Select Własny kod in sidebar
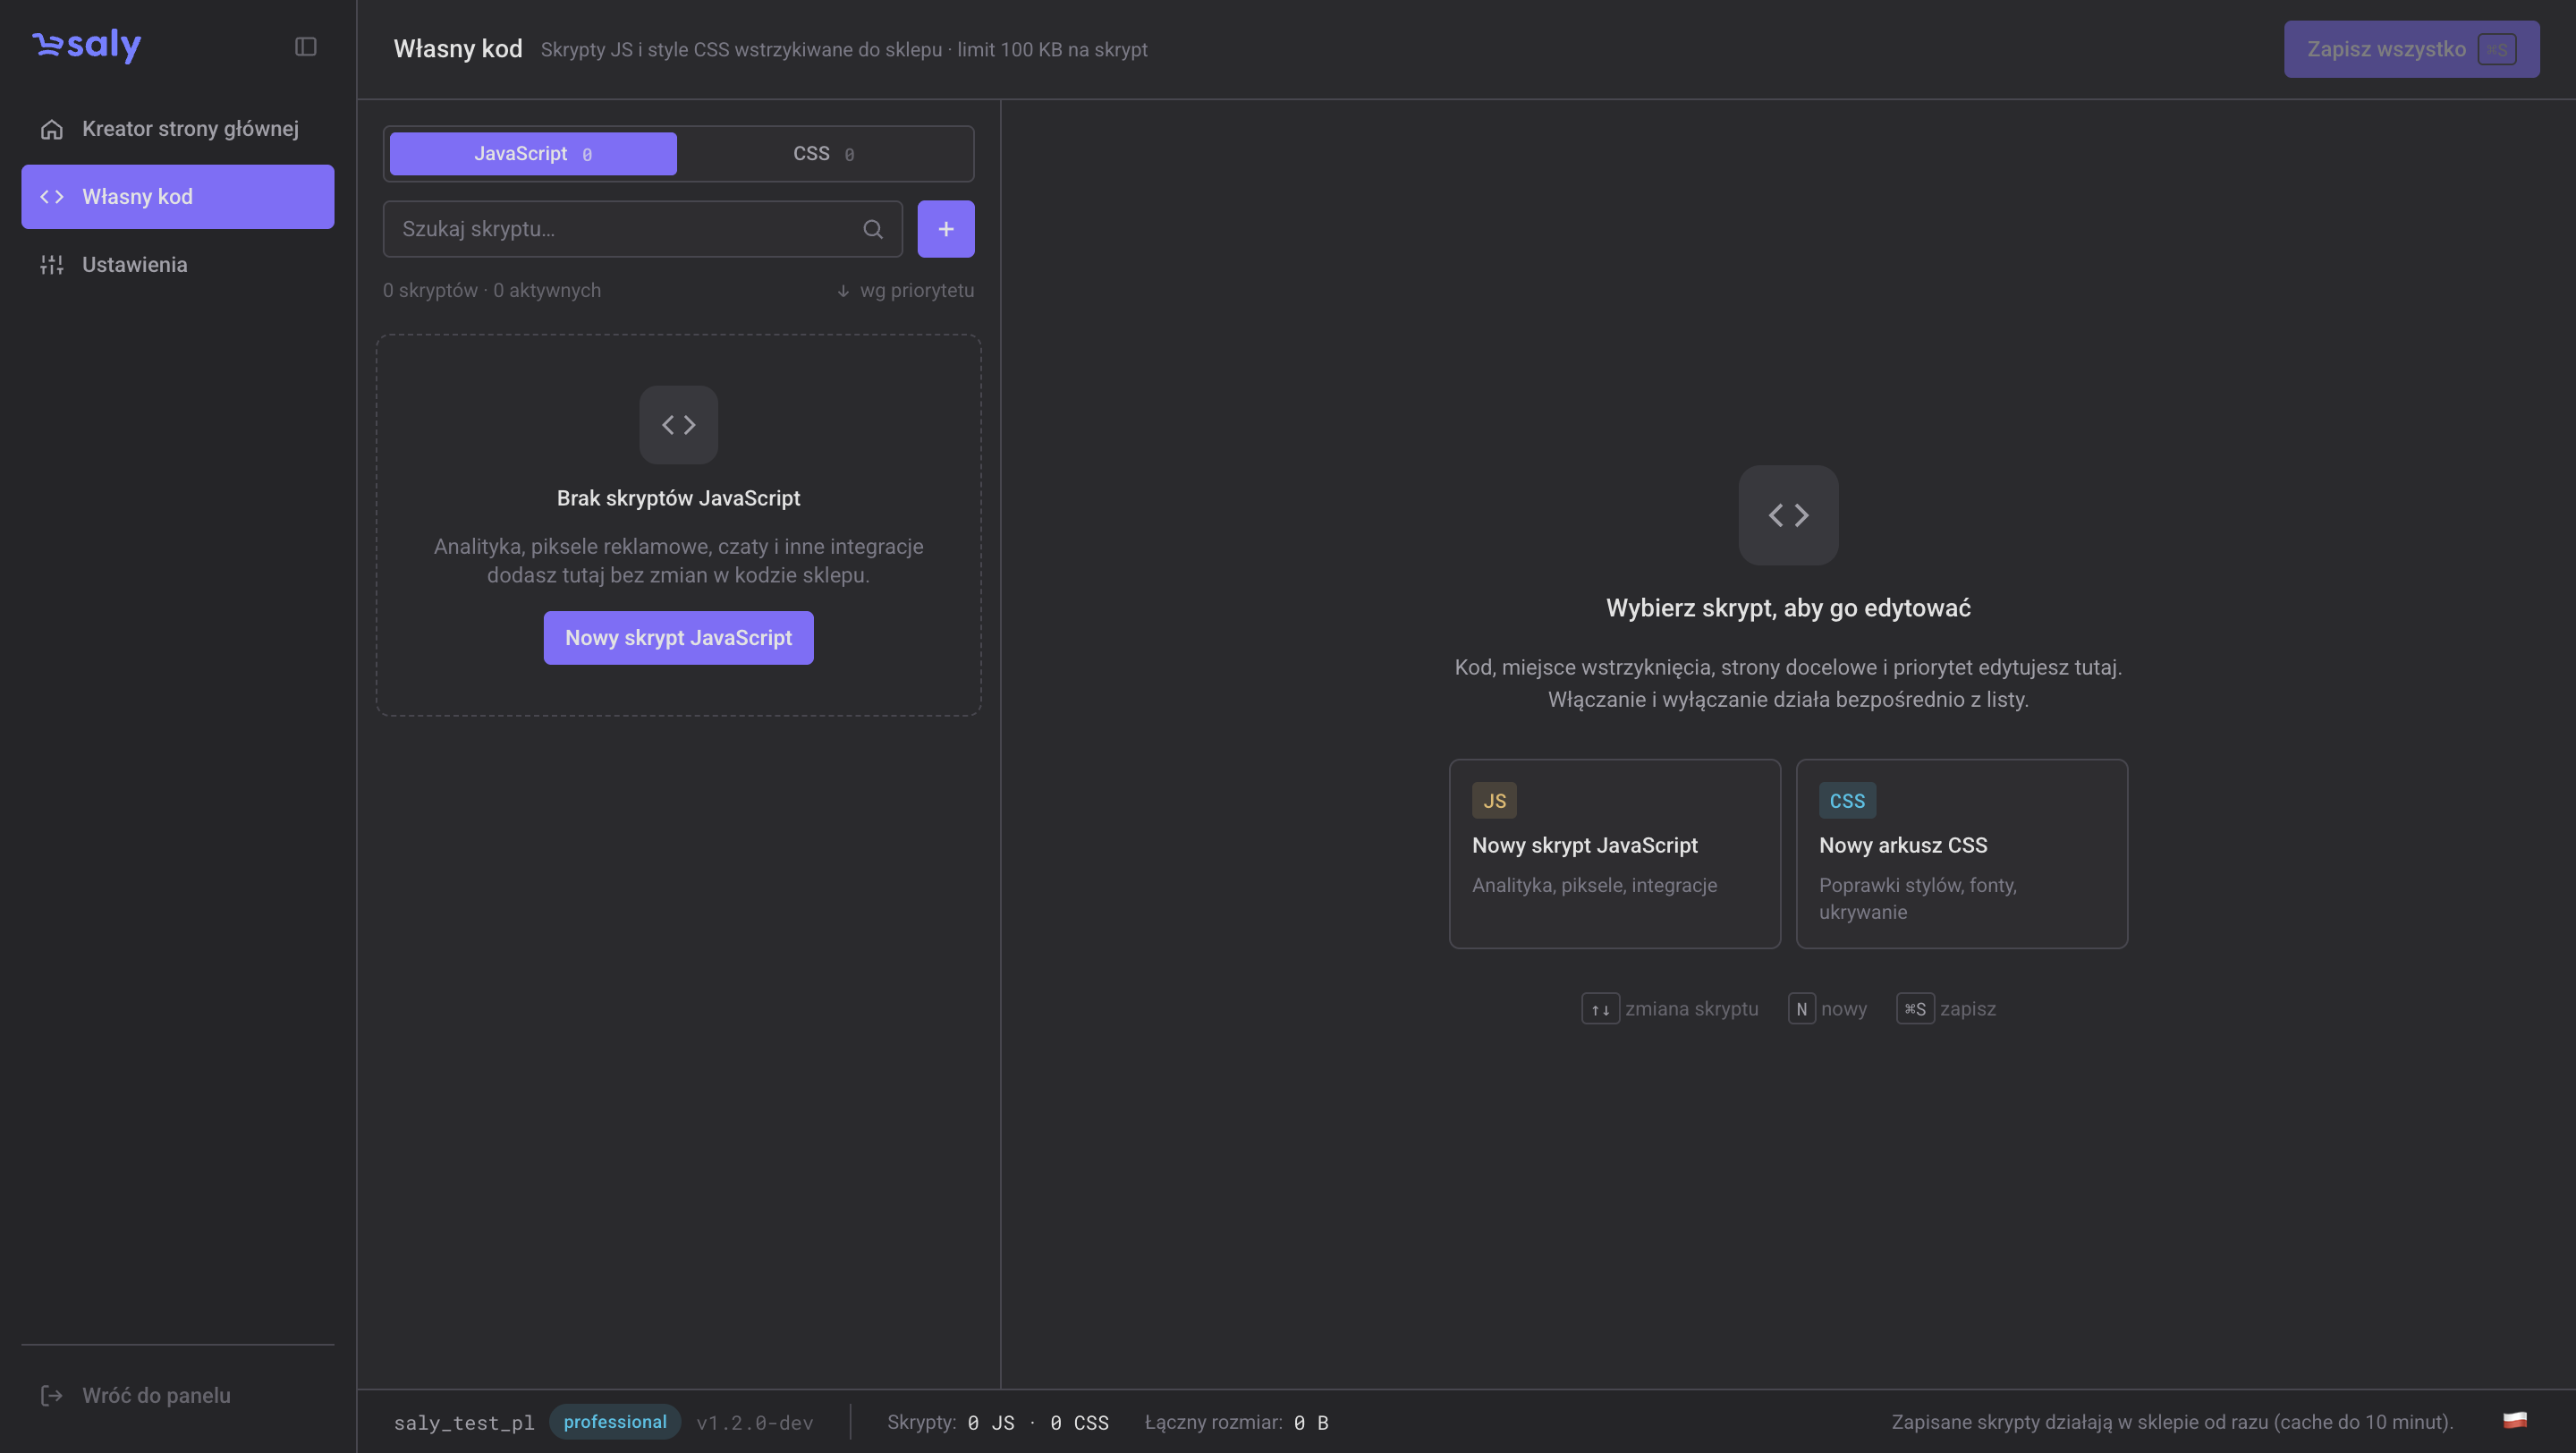 click(x=178, y=197)
